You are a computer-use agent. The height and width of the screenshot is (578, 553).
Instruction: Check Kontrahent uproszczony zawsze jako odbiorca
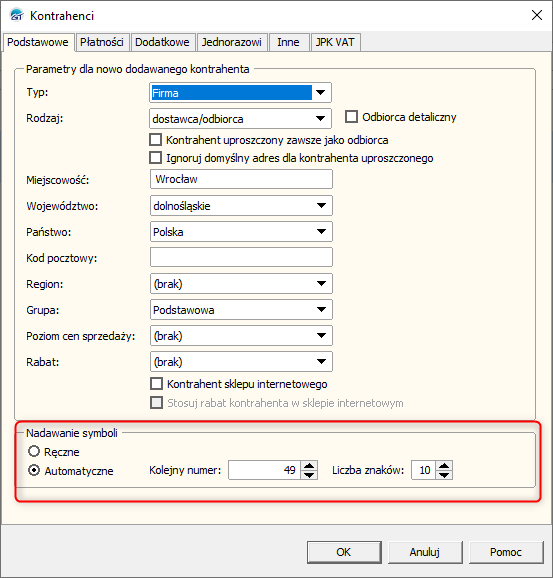click(156, 140)
